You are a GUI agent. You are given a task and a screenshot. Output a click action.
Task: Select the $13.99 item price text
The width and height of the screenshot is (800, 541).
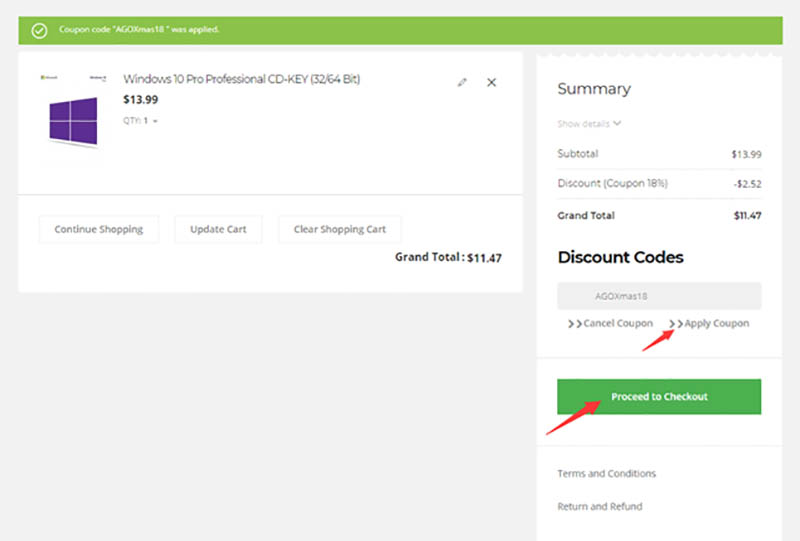[140, 100]
